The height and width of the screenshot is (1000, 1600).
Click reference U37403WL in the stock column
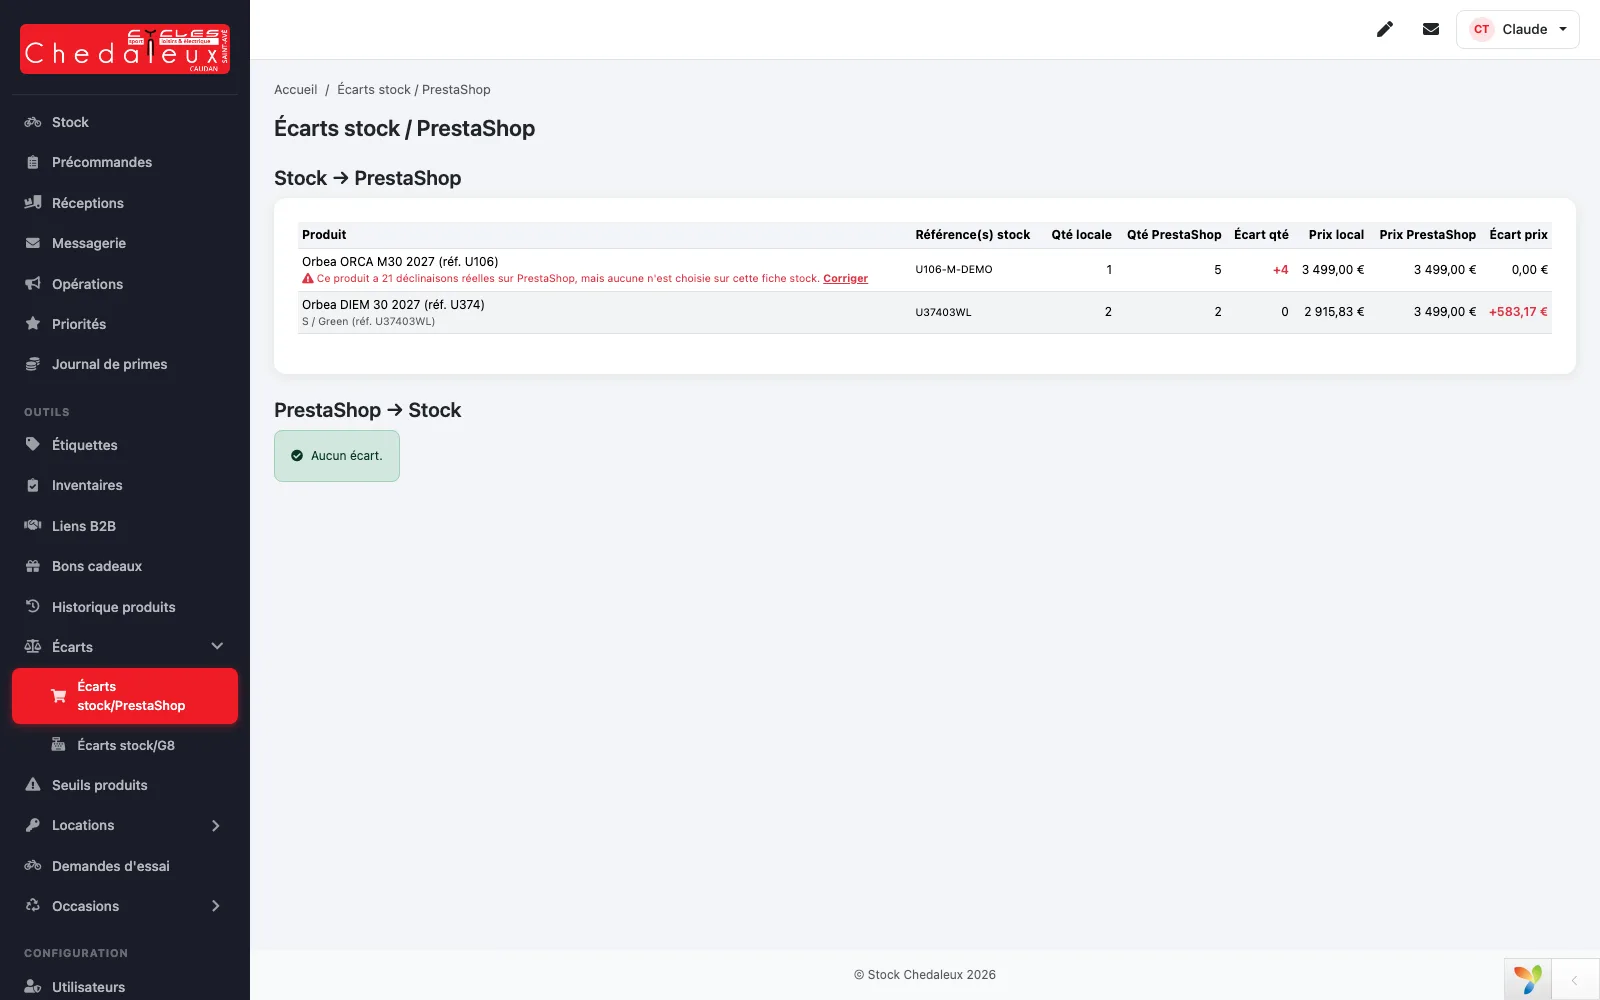point(943,313)
